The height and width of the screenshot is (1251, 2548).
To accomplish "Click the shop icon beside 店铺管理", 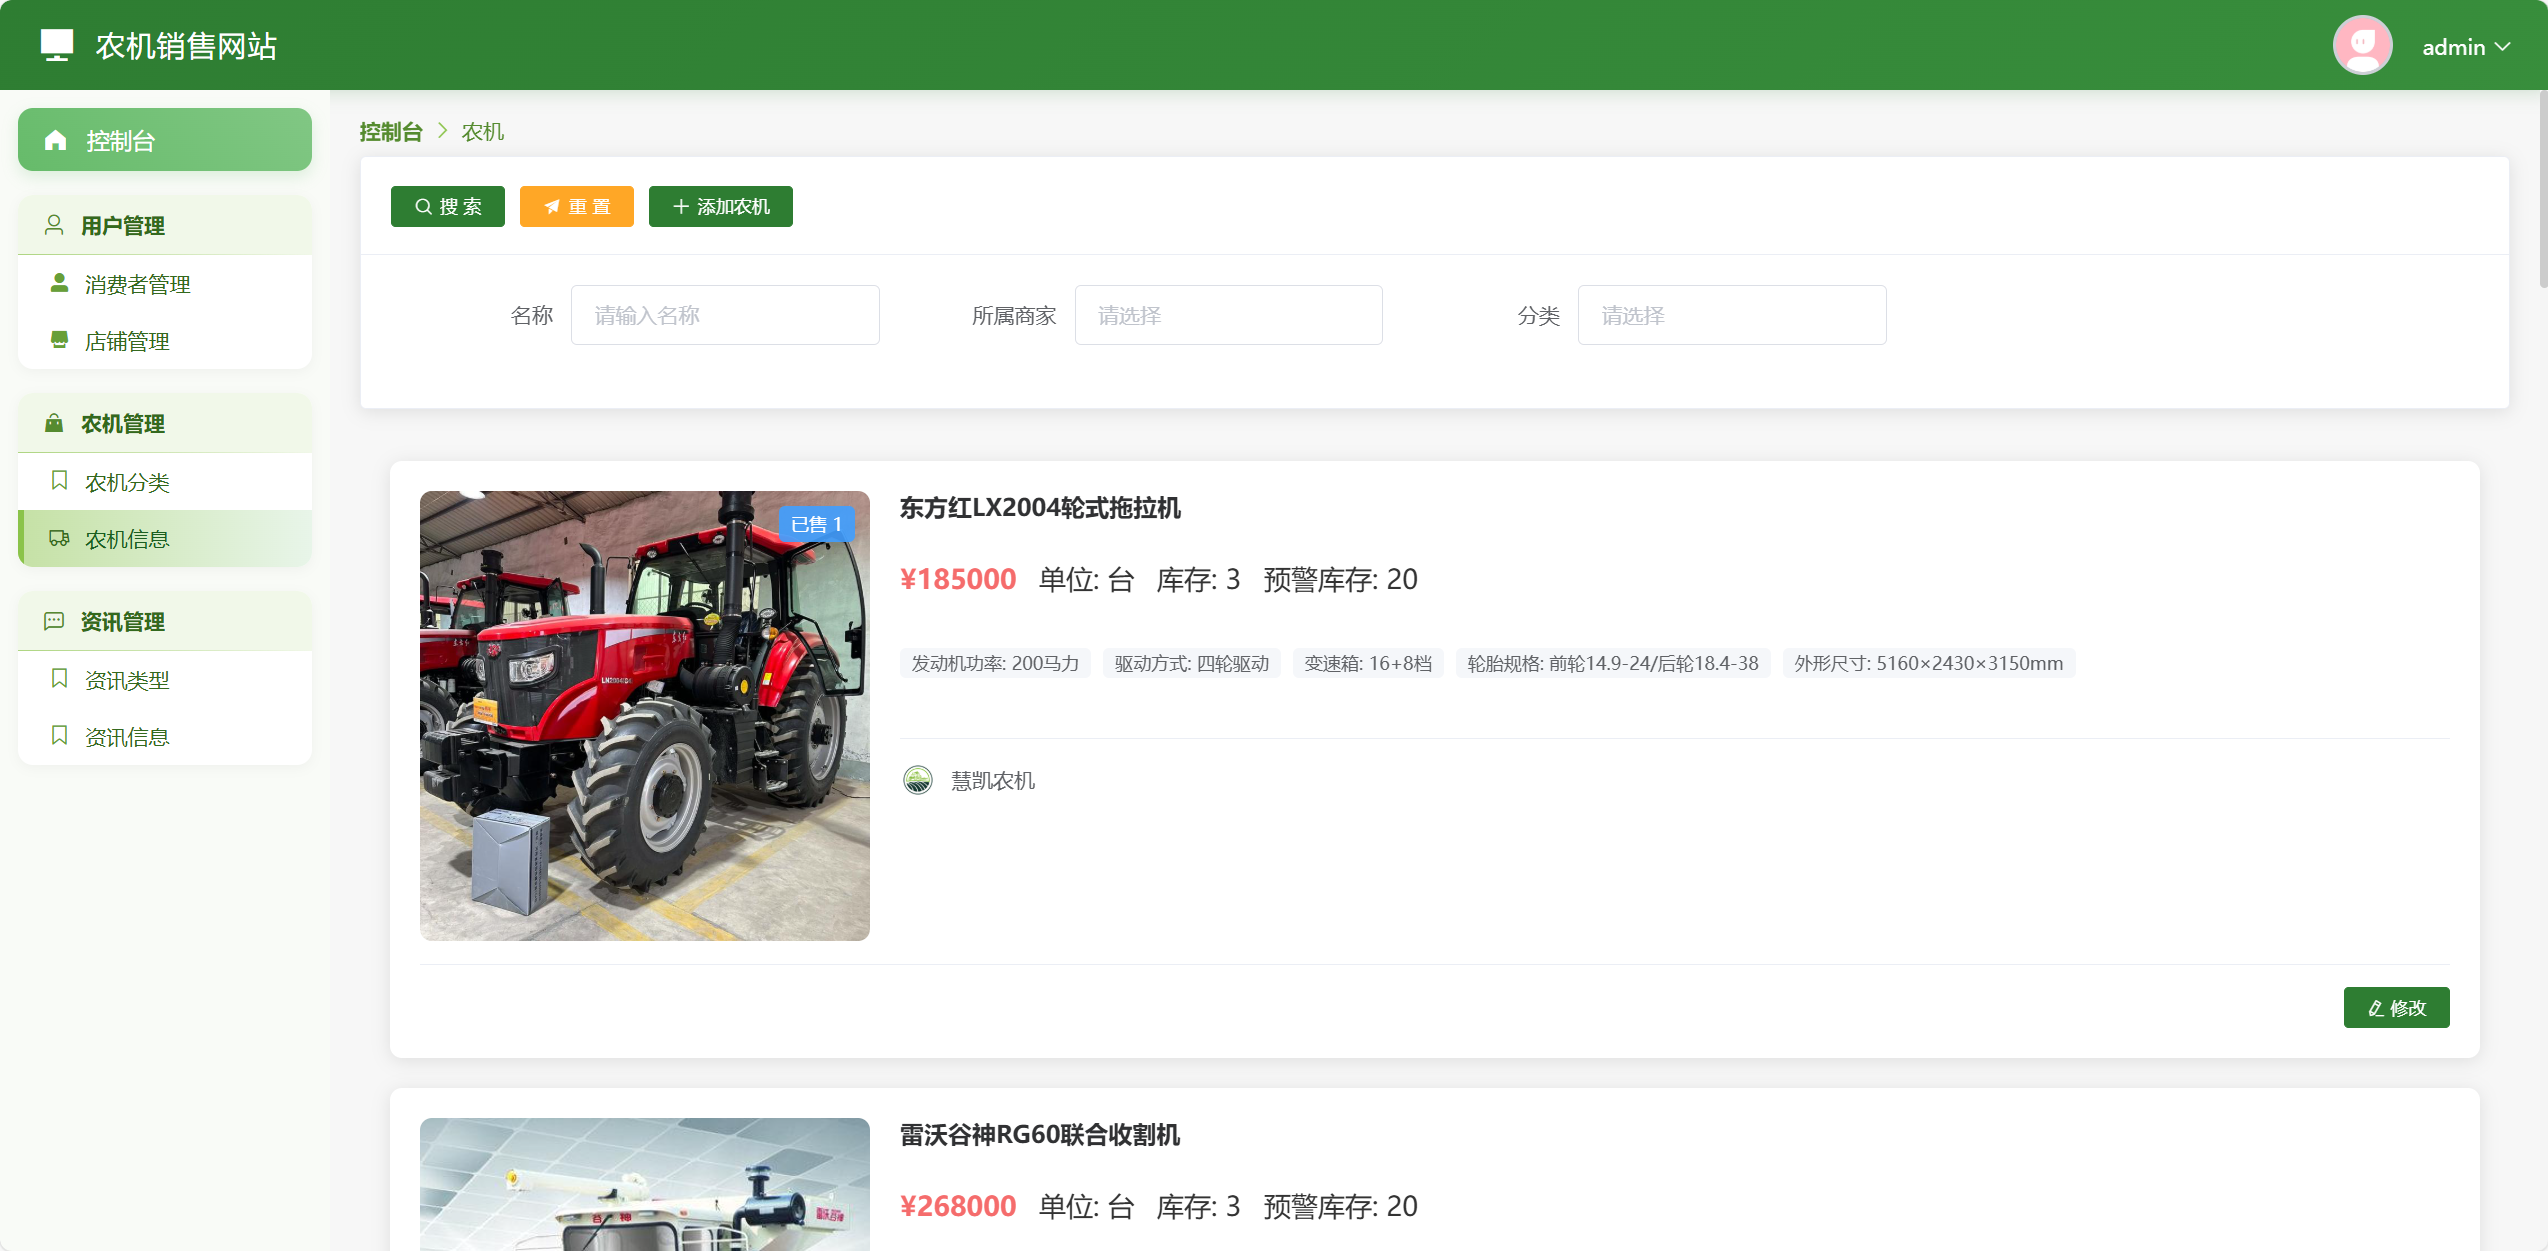I will (x=60, y=340).
